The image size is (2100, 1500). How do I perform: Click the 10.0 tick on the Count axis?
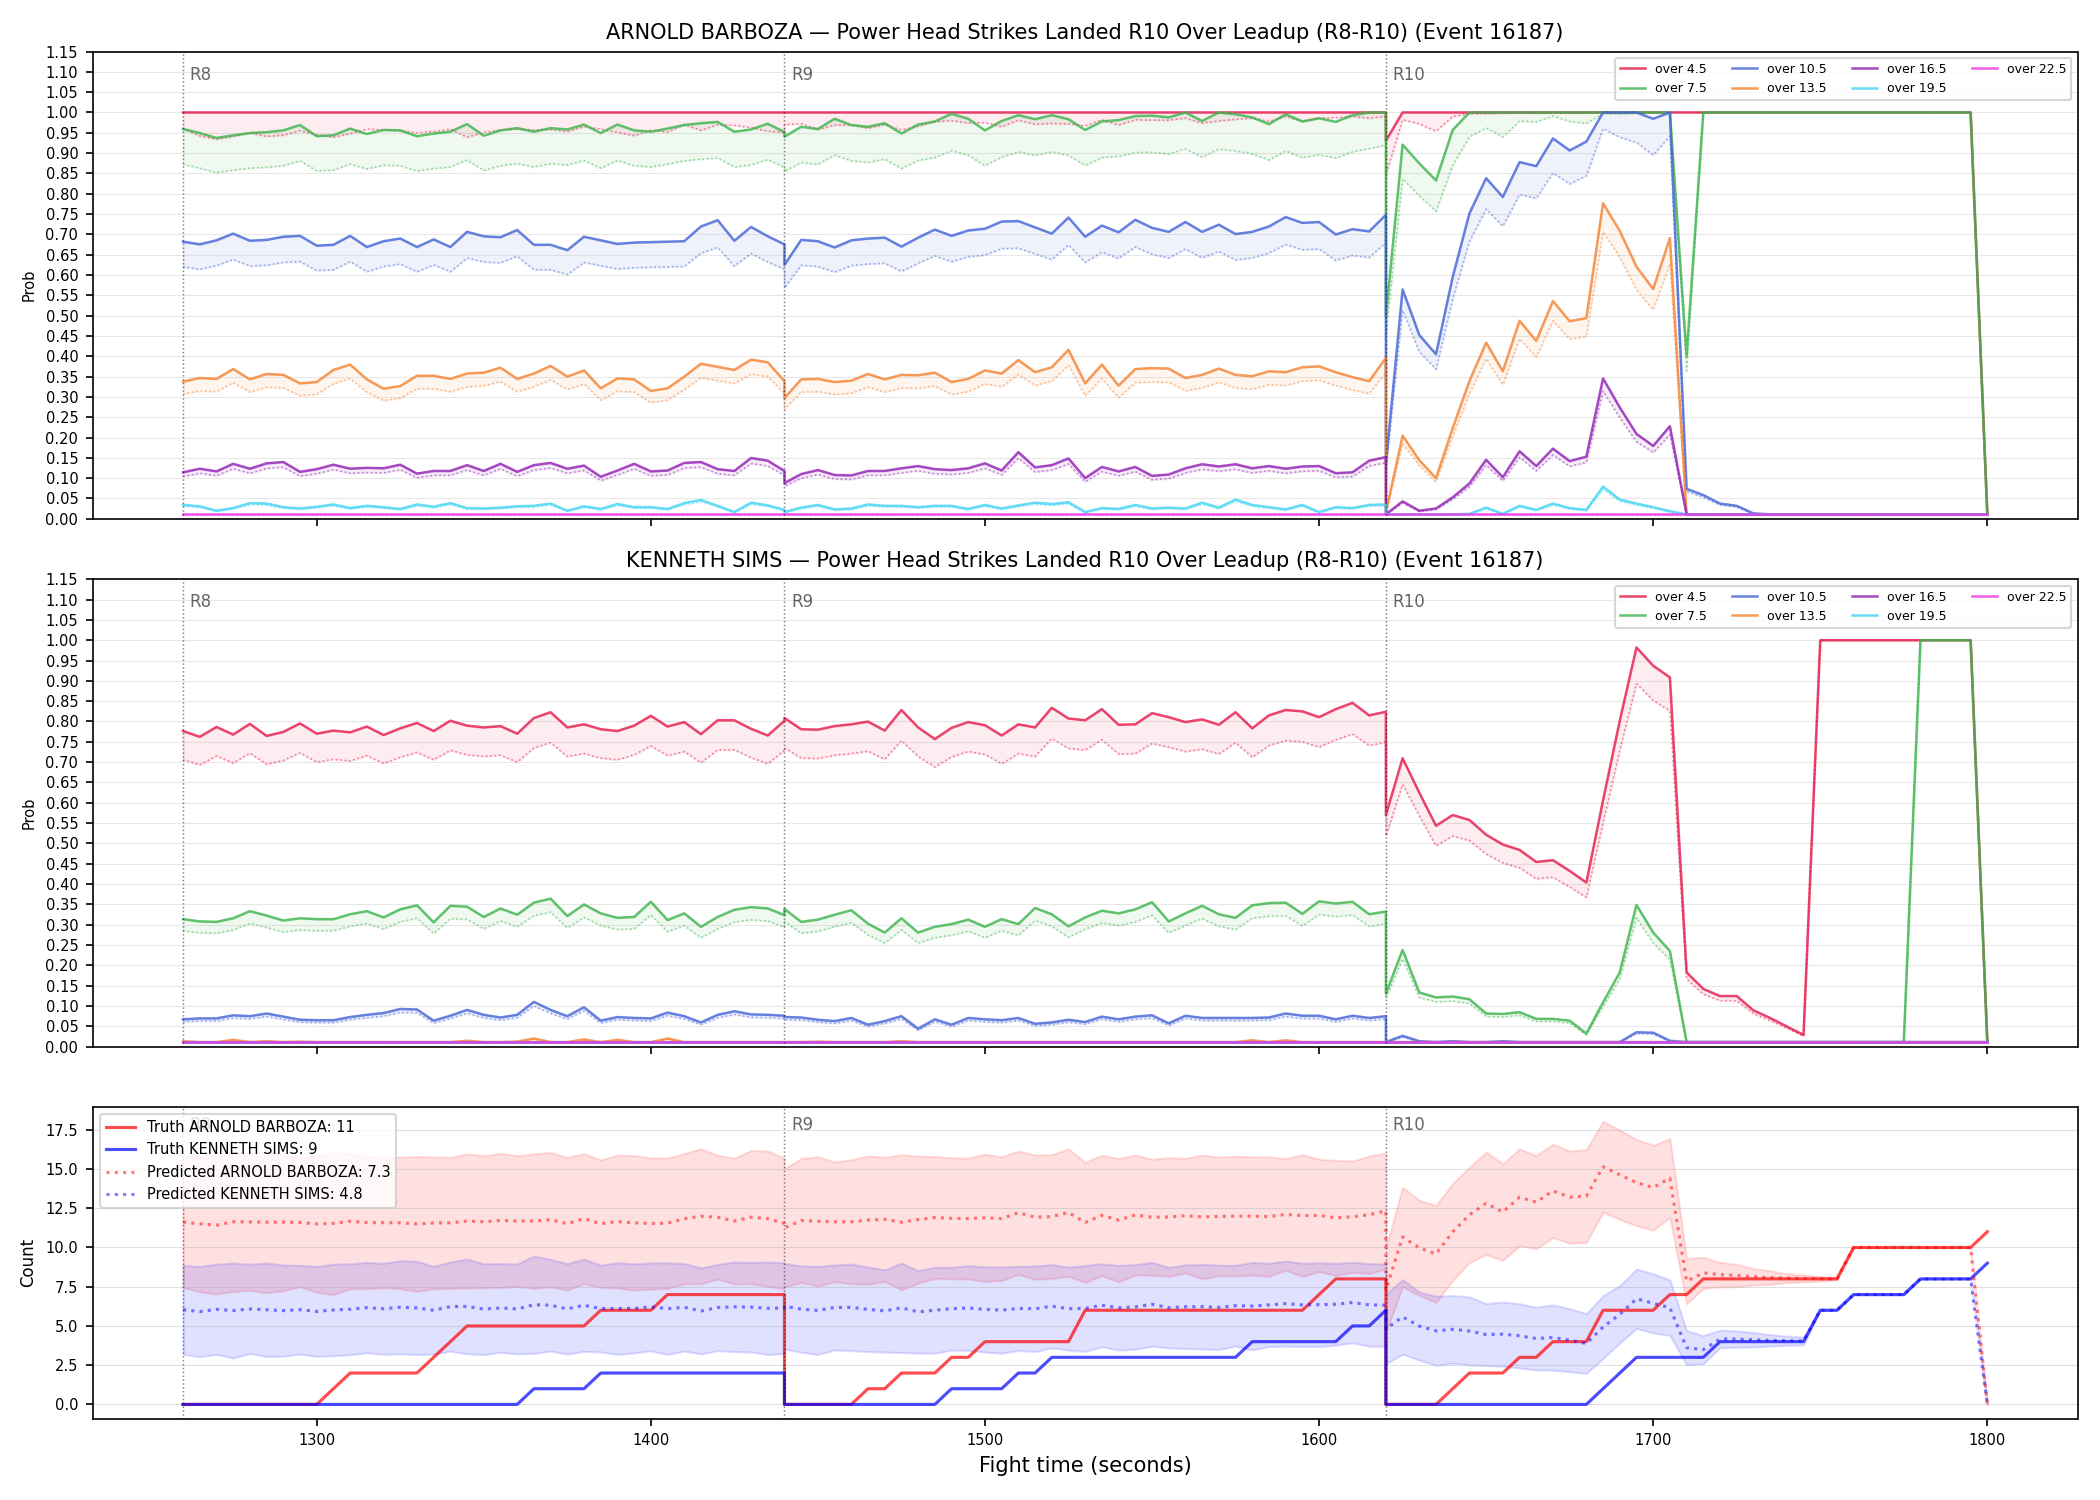point(62,1248)
